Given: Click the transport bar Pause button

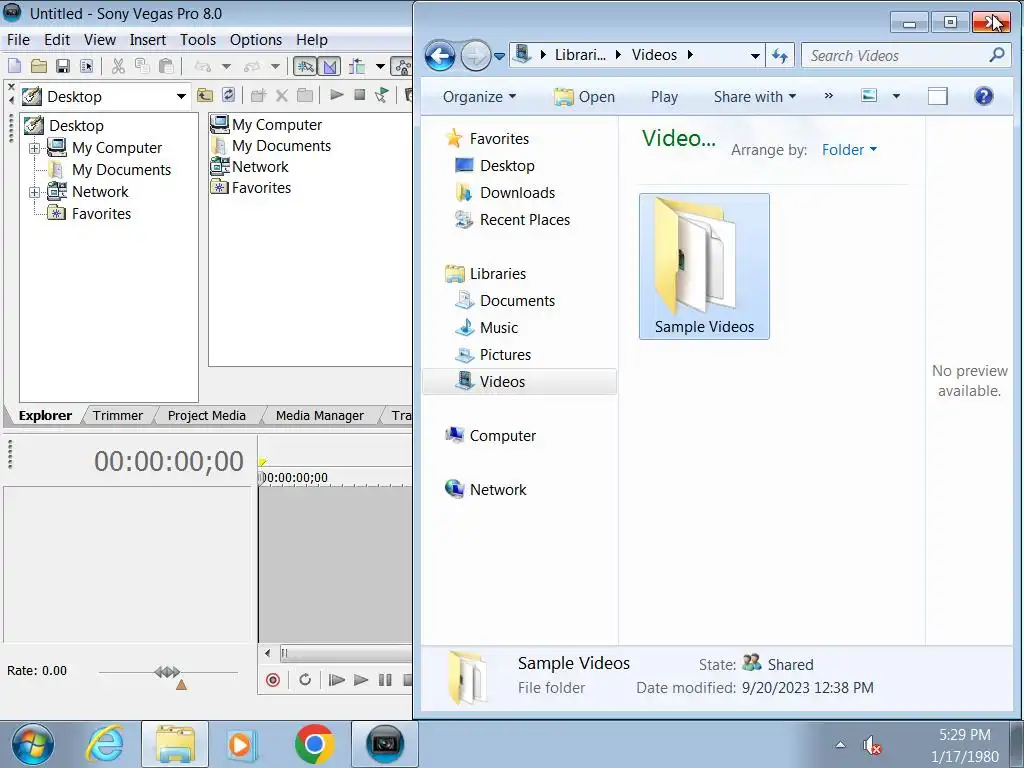Looking at the screenshot, I should (385, 680).
